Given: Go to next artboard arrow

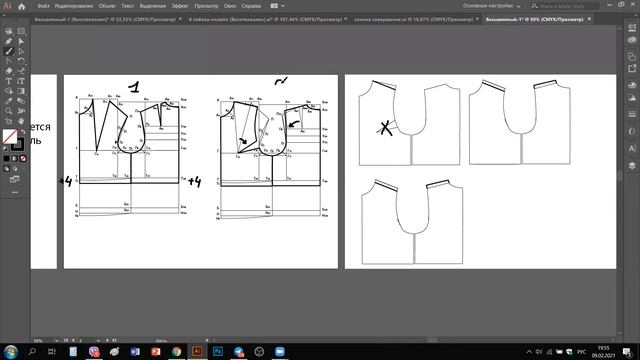Looking at the screenshot, I should point(107,340).
